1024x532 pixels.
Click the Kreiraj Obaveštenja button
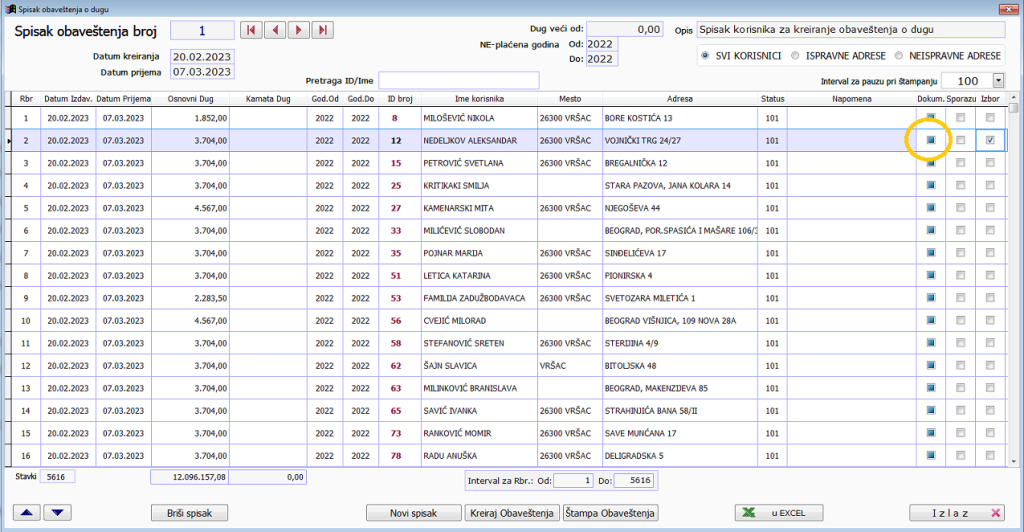coord(511,513)
